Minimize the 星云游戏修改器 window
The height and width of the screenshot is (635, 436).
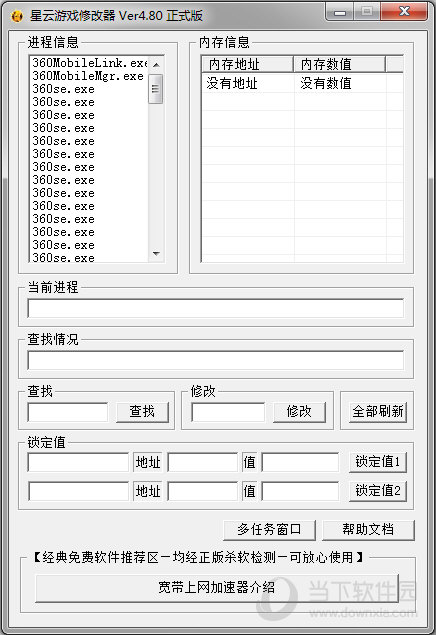point(340,12)
